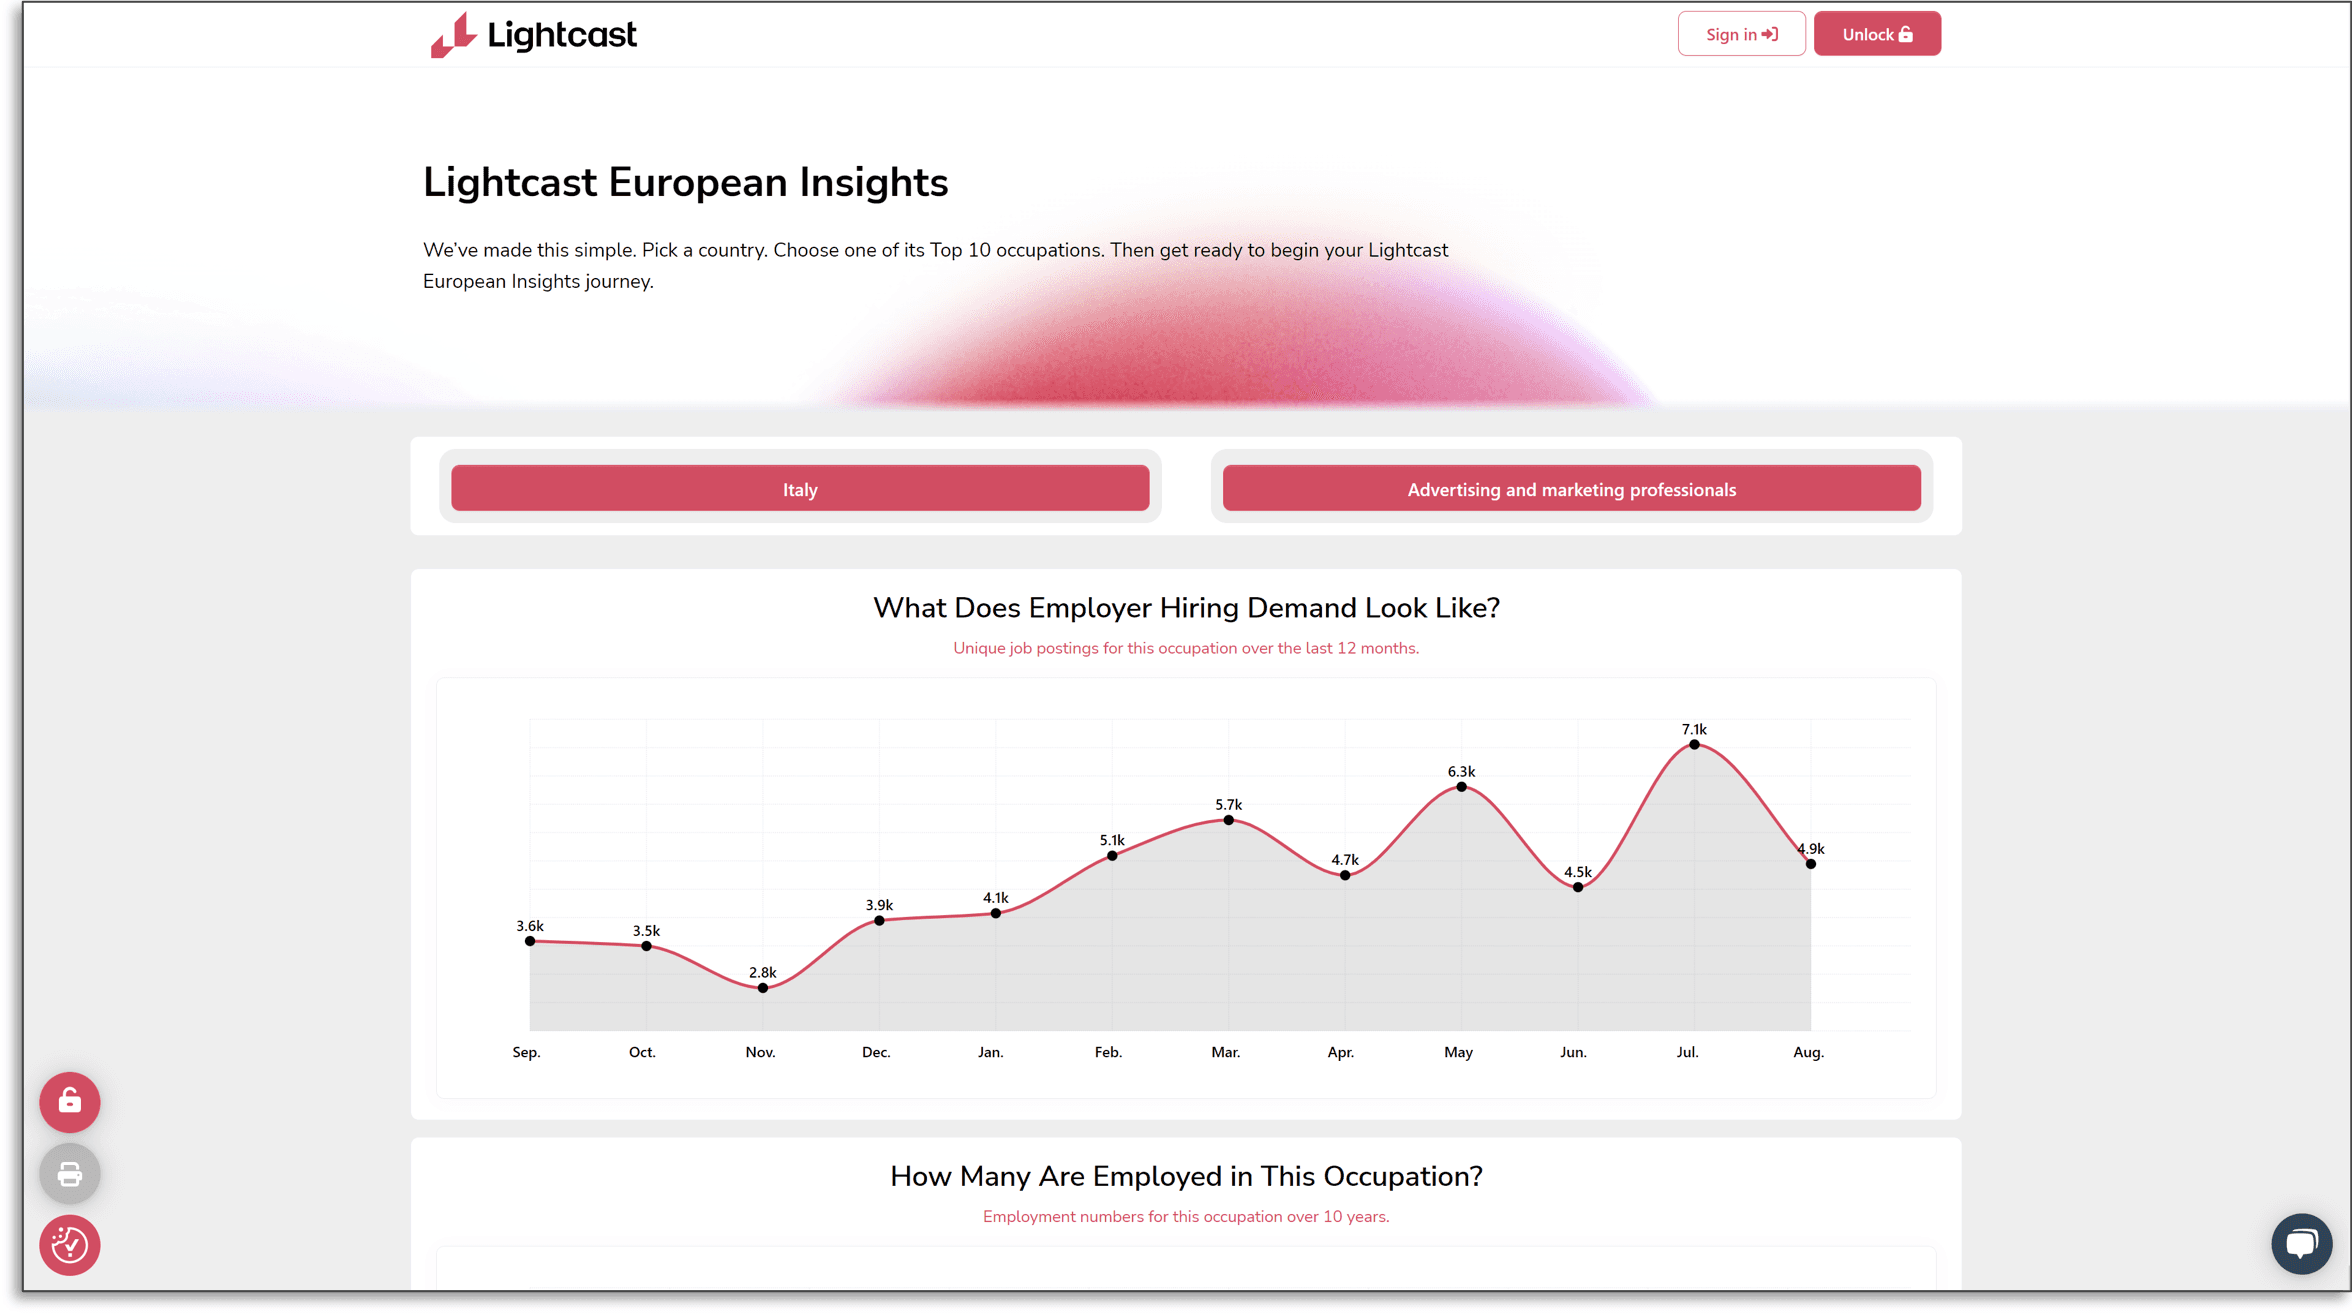Open the Italy country dropdown

pyautogui.click(x=799, y=489)
